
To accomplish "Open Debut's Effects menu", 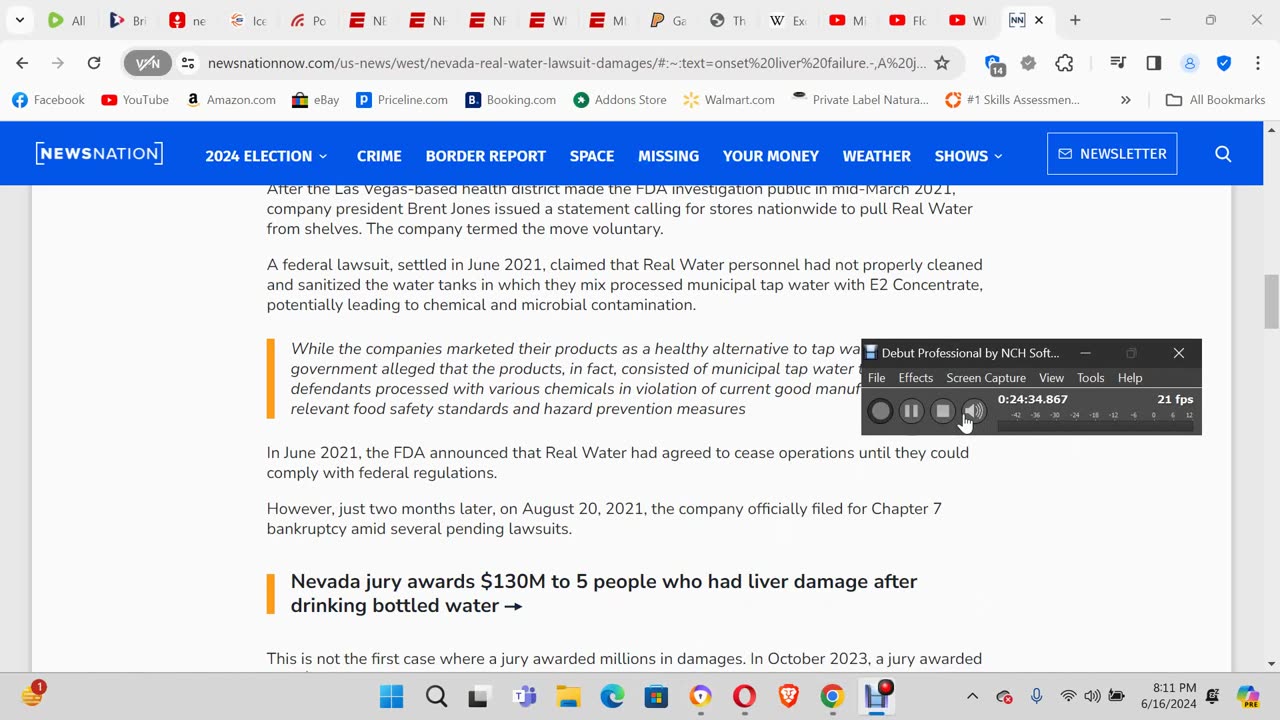I will (915, 378).
